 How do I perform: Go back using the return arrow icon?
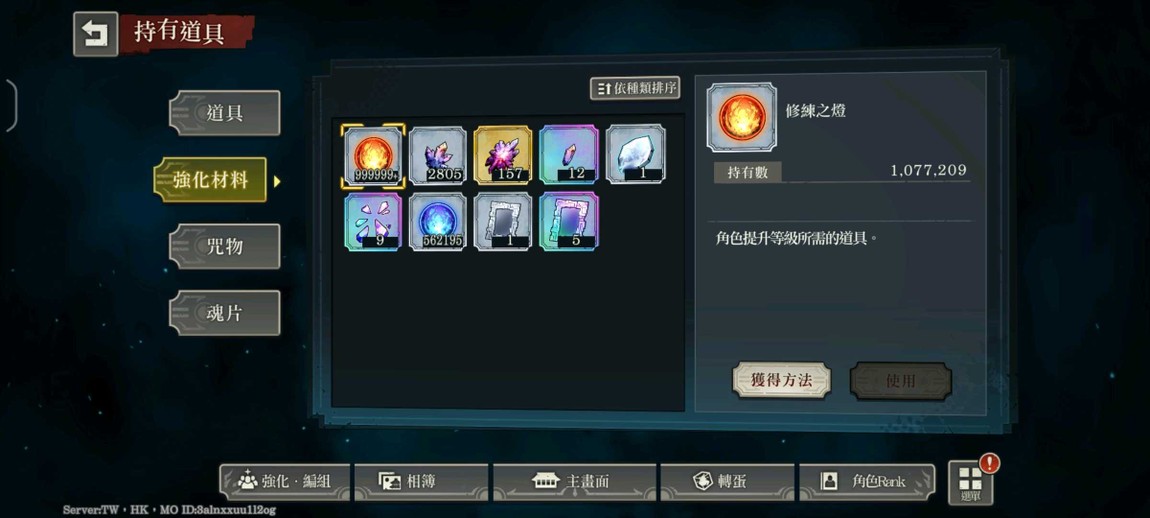pyautogui.click(x=95, y=34)
